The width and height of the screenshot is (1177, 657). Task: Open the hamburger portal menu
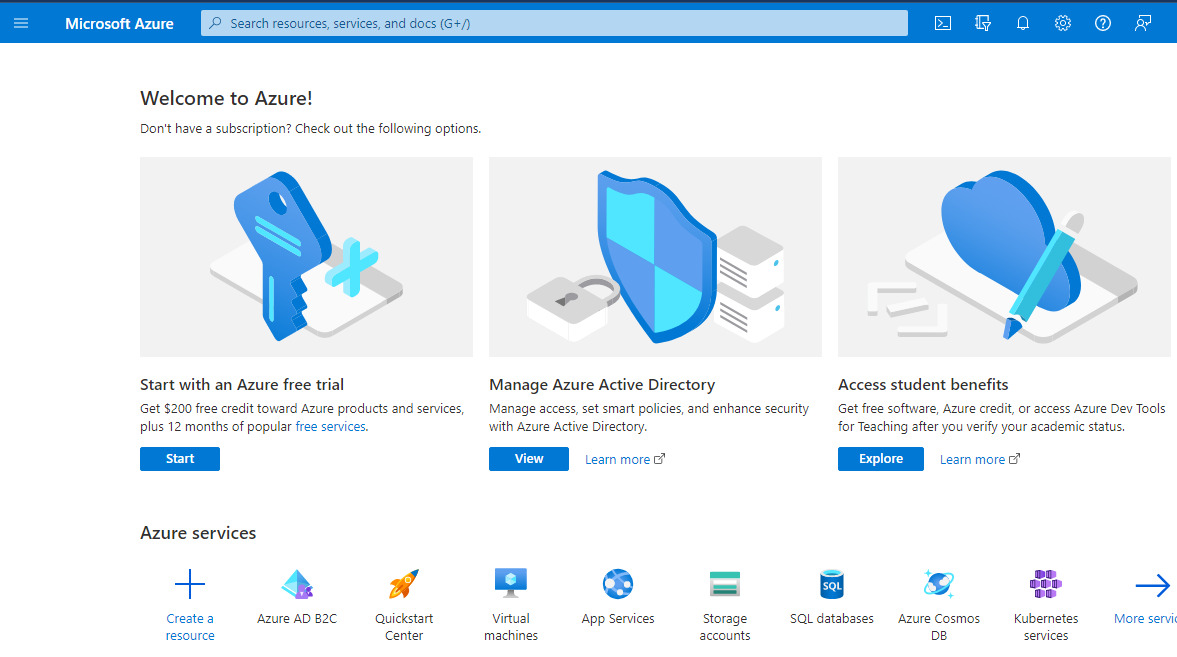point(21,23)
